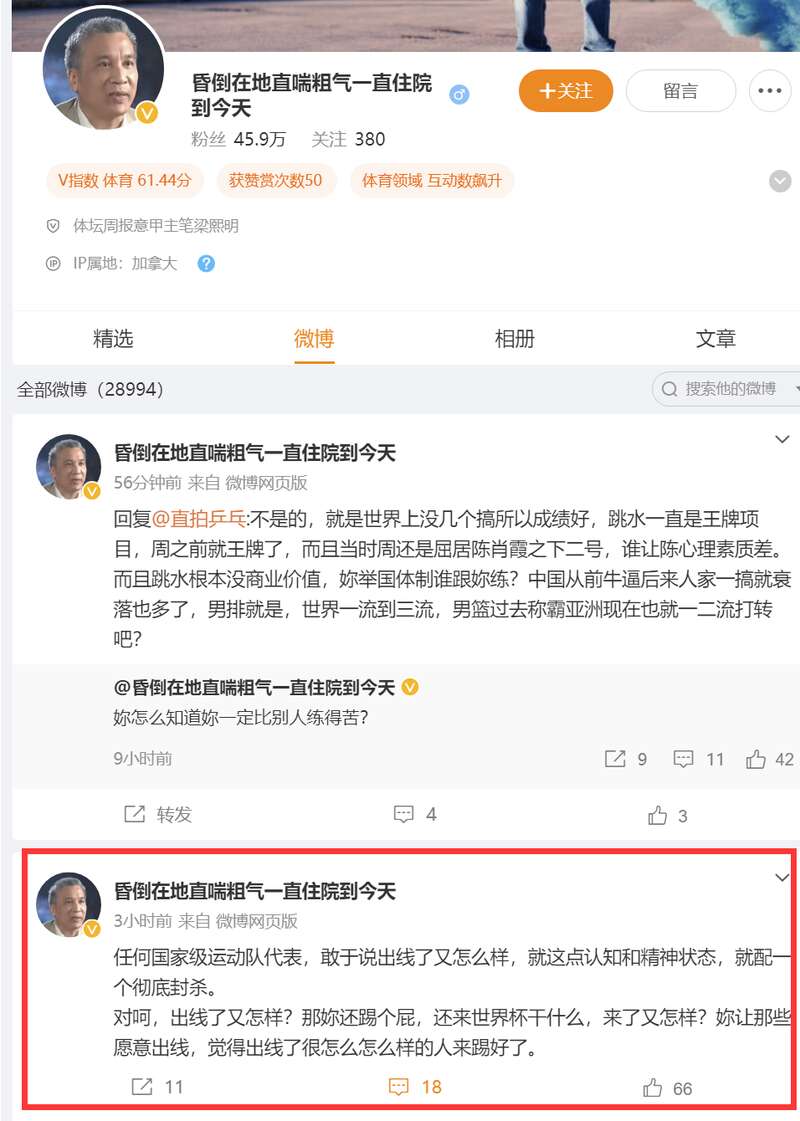
Task: Open dropdown chevron on the highlighted post
Action: tap(782, 877)
